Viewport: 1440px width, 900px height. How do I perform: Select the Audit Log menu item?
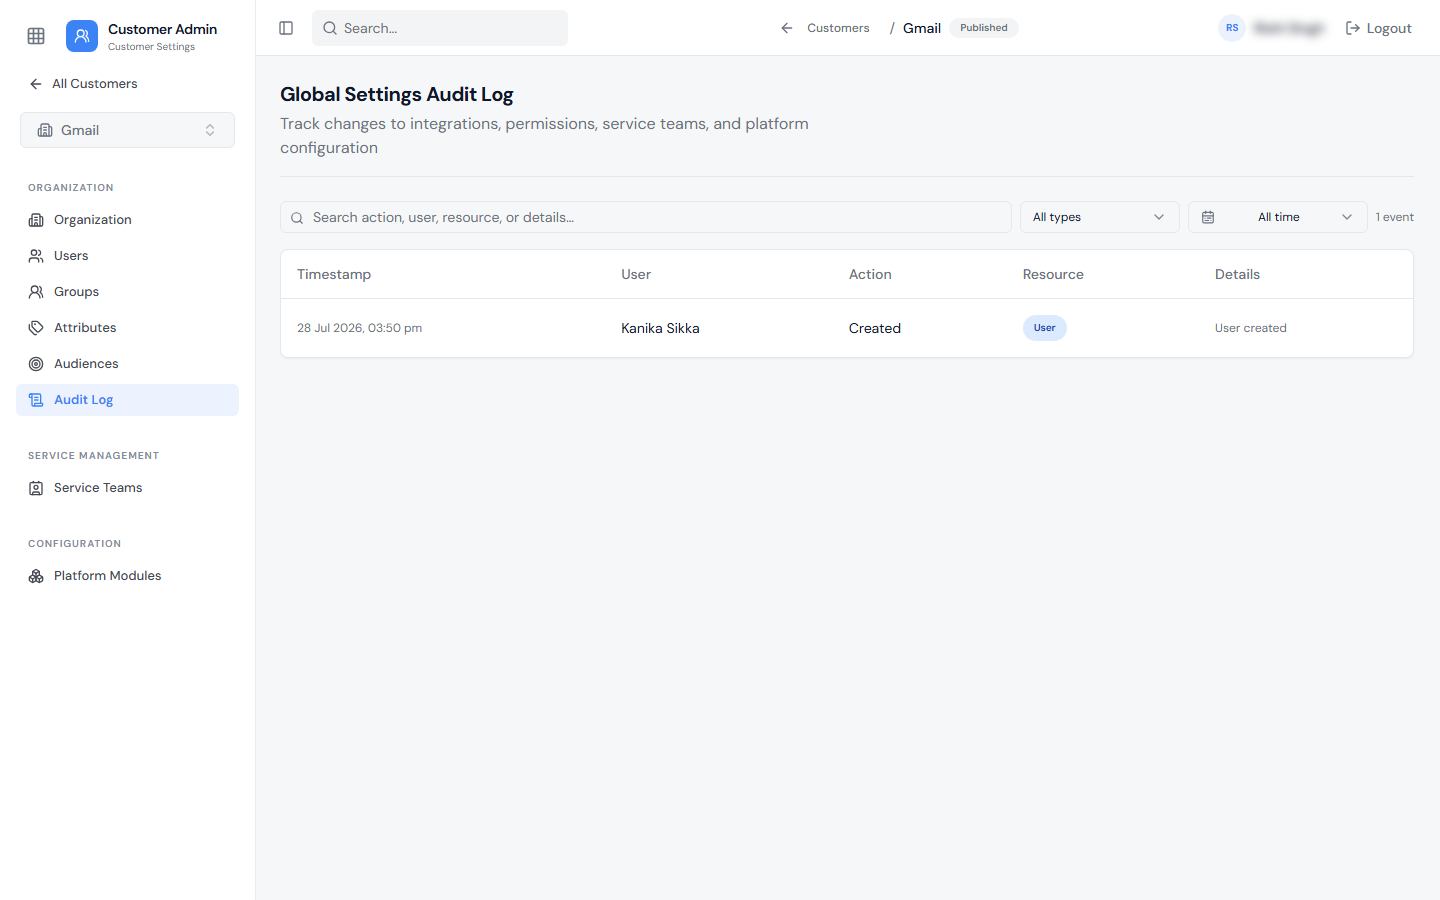[x=127, y=400]
